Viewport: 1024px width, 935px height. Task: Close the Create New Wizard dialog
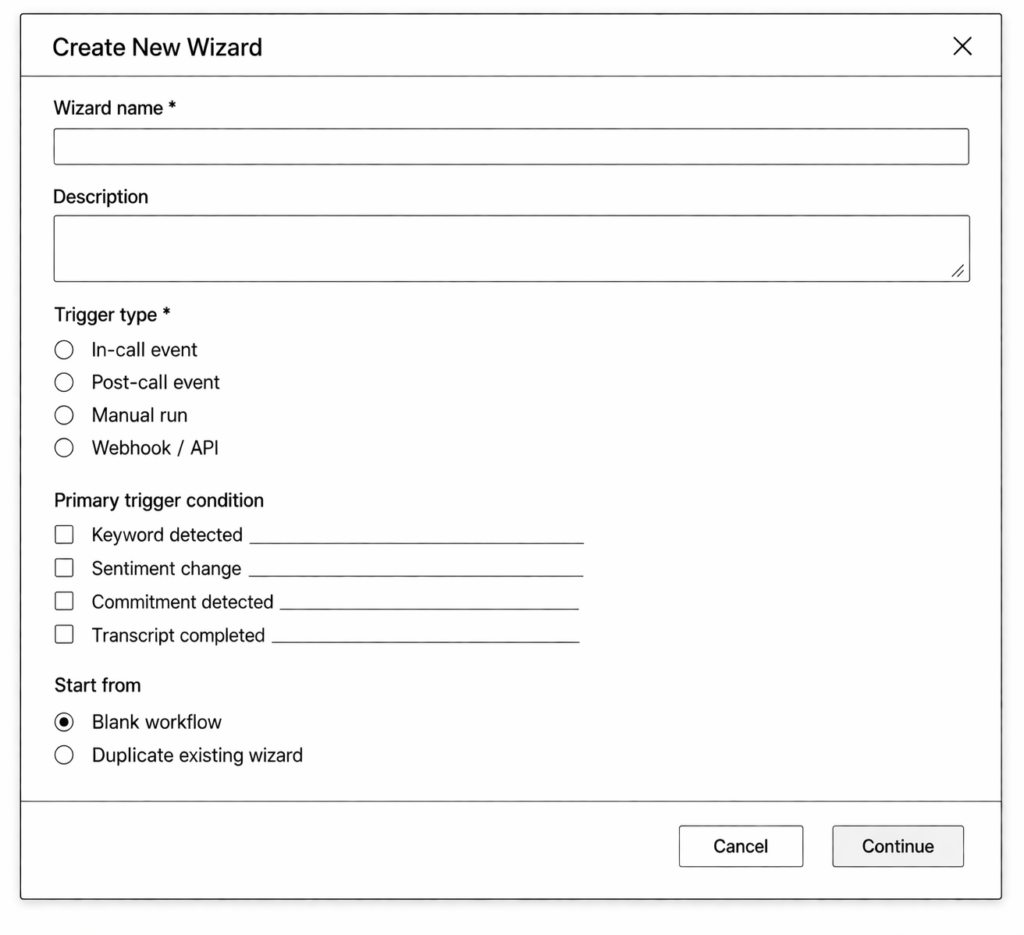(962, 46)
